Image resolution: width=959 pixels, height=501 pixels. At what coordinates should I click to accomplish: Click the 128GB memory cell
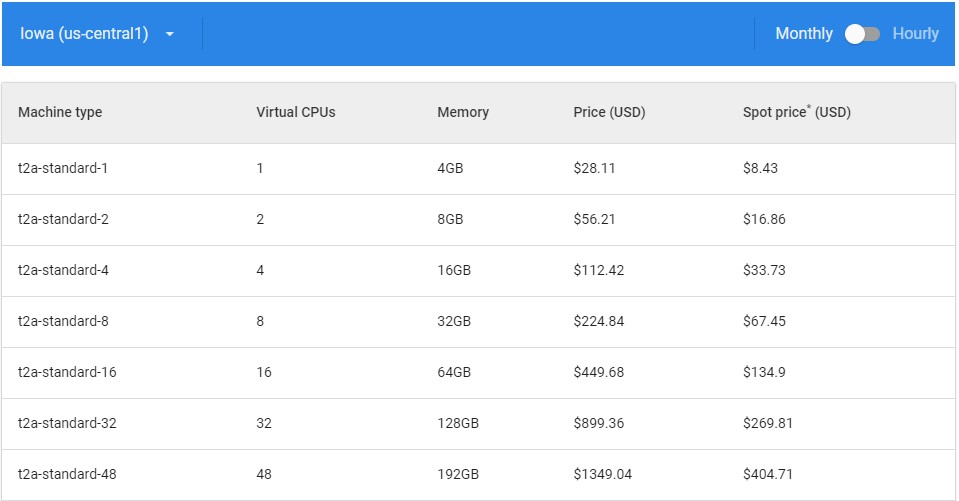[x=458, y=423]
